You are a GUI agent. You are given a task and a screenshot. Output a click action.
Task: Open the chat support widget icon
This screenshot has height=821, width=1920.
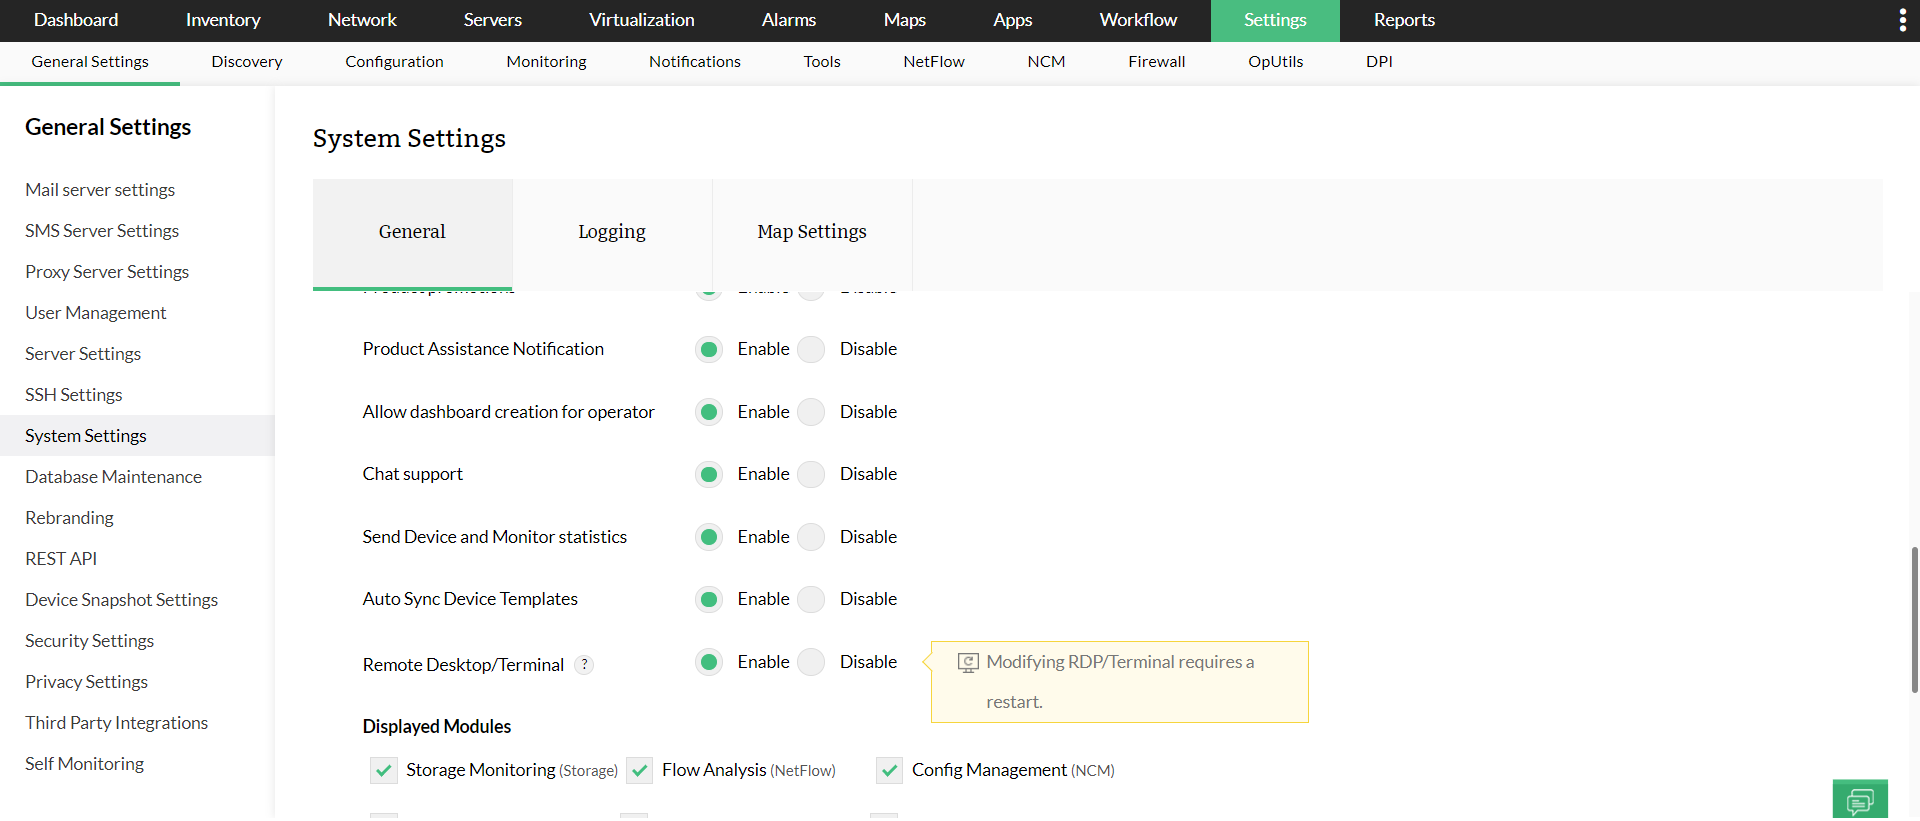coord(1860,800)
